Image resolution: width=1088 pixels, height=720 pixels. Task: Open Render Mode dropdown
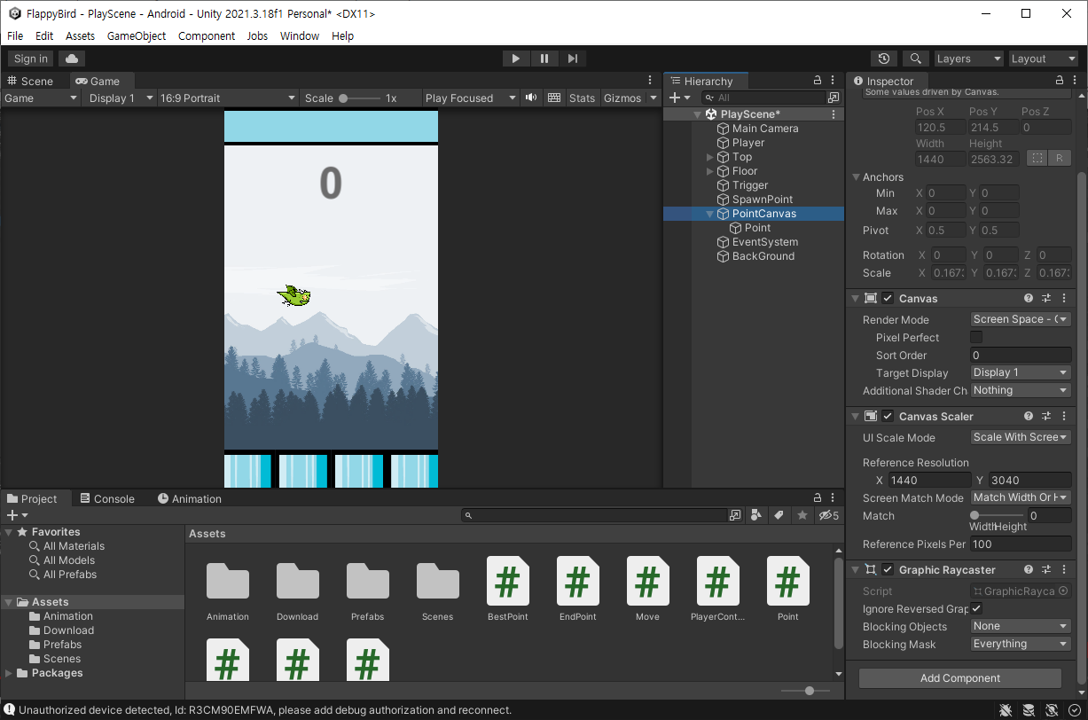(x=1020, y=319)
